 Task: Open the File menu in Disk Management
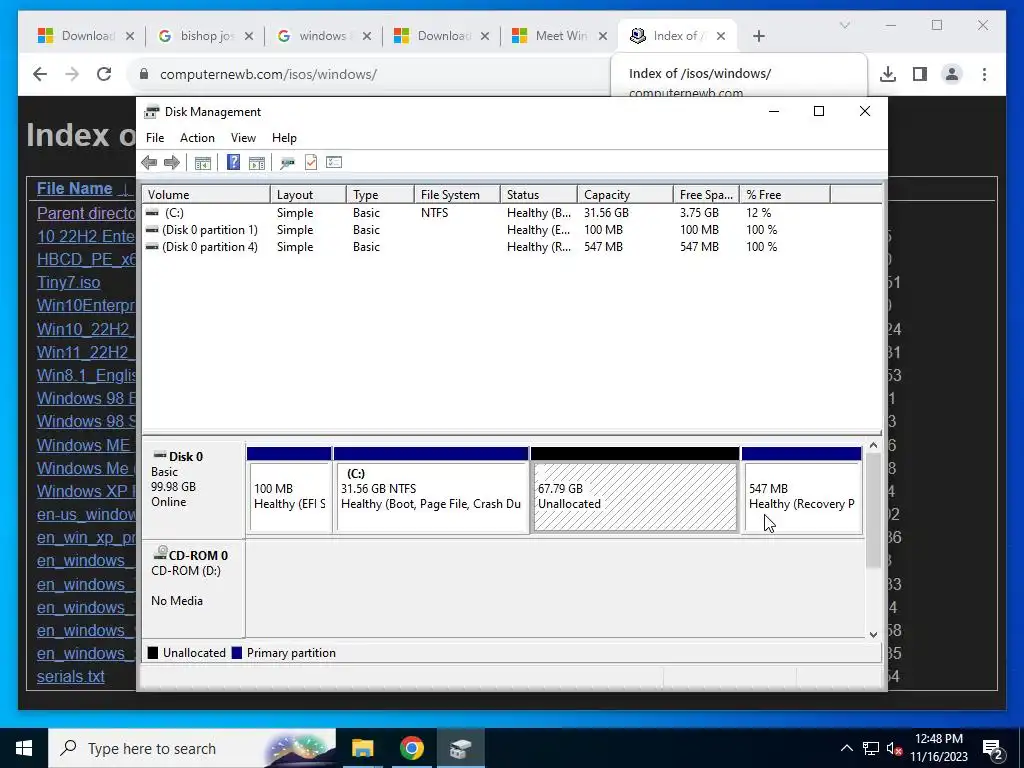point(155,138)
